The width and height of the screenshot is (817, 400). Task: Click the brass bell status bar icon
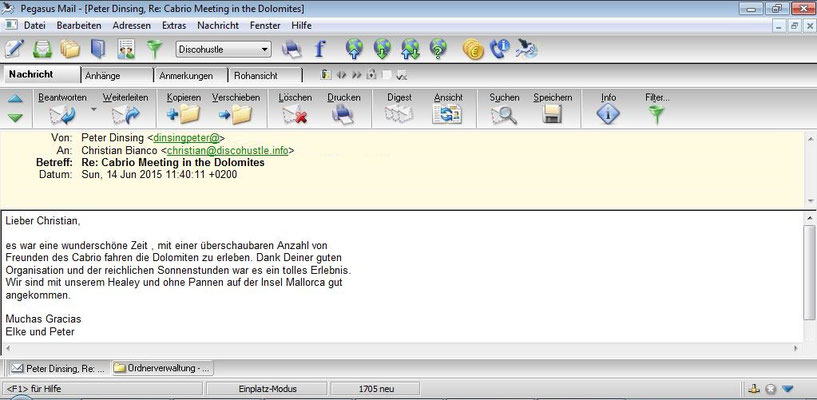click(x=753, y=389)
